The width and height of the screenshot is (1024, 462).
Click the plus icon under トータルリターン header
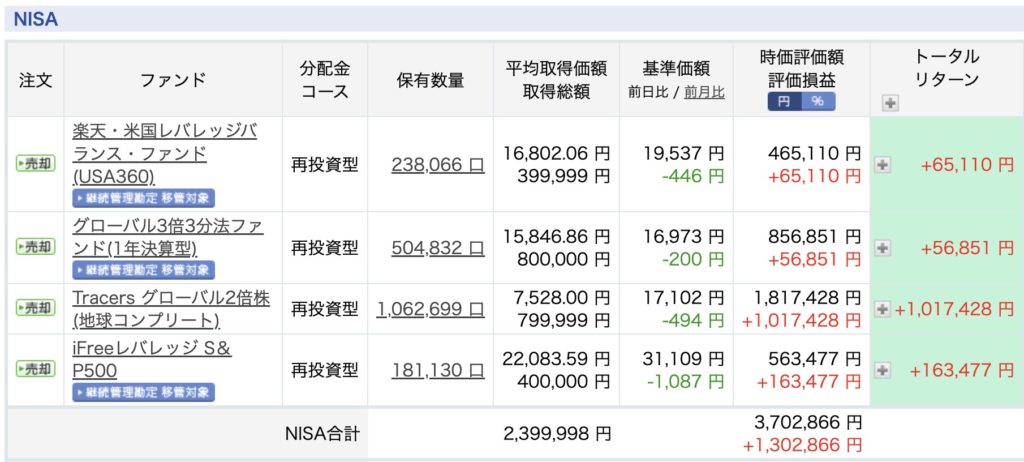pos(890,102)
